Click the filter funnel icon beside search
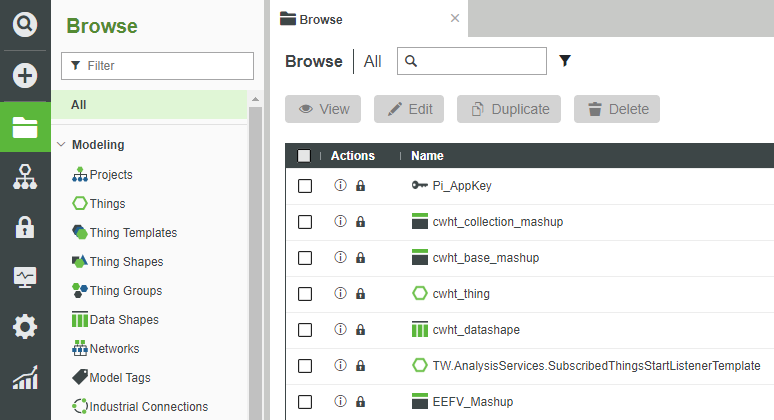The image size is (774, 420). point(565,61)
